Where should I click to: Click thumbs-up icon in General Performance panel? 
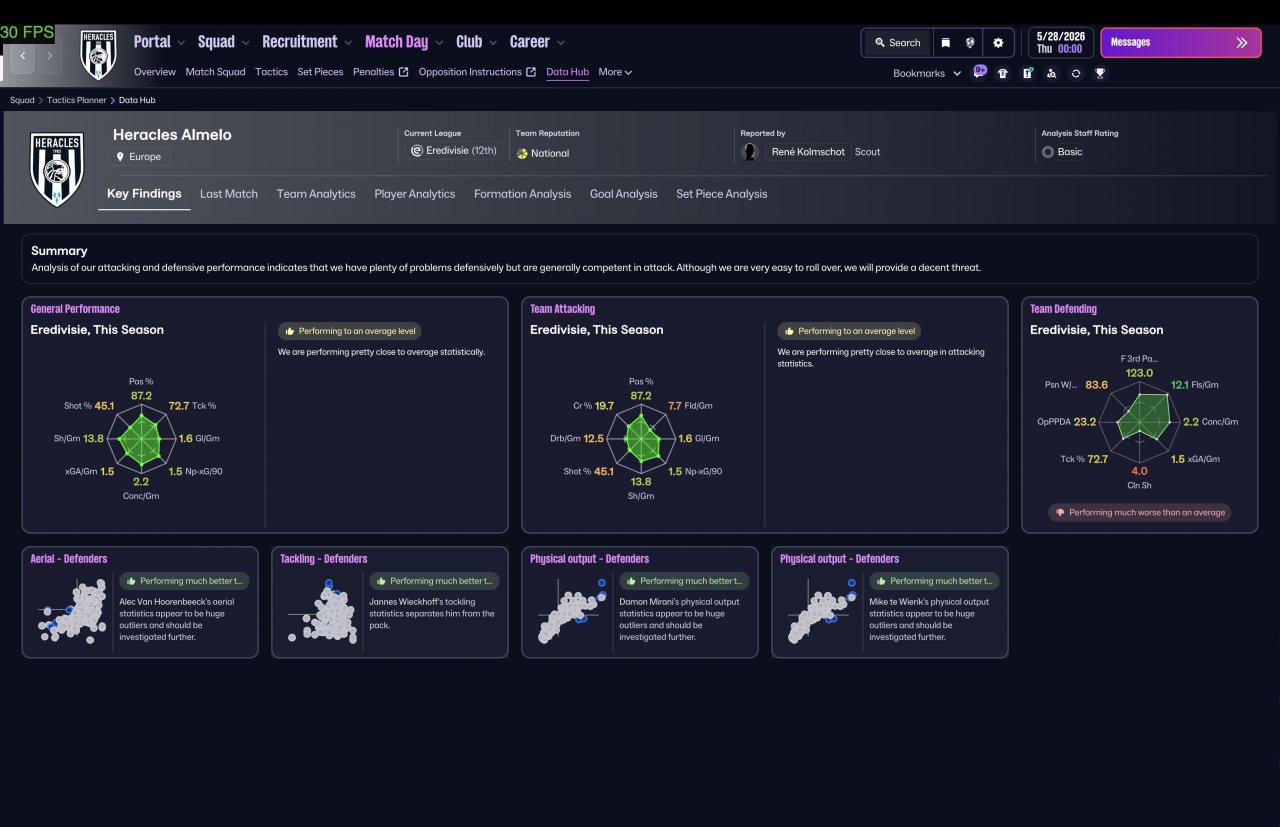[290, 331]
